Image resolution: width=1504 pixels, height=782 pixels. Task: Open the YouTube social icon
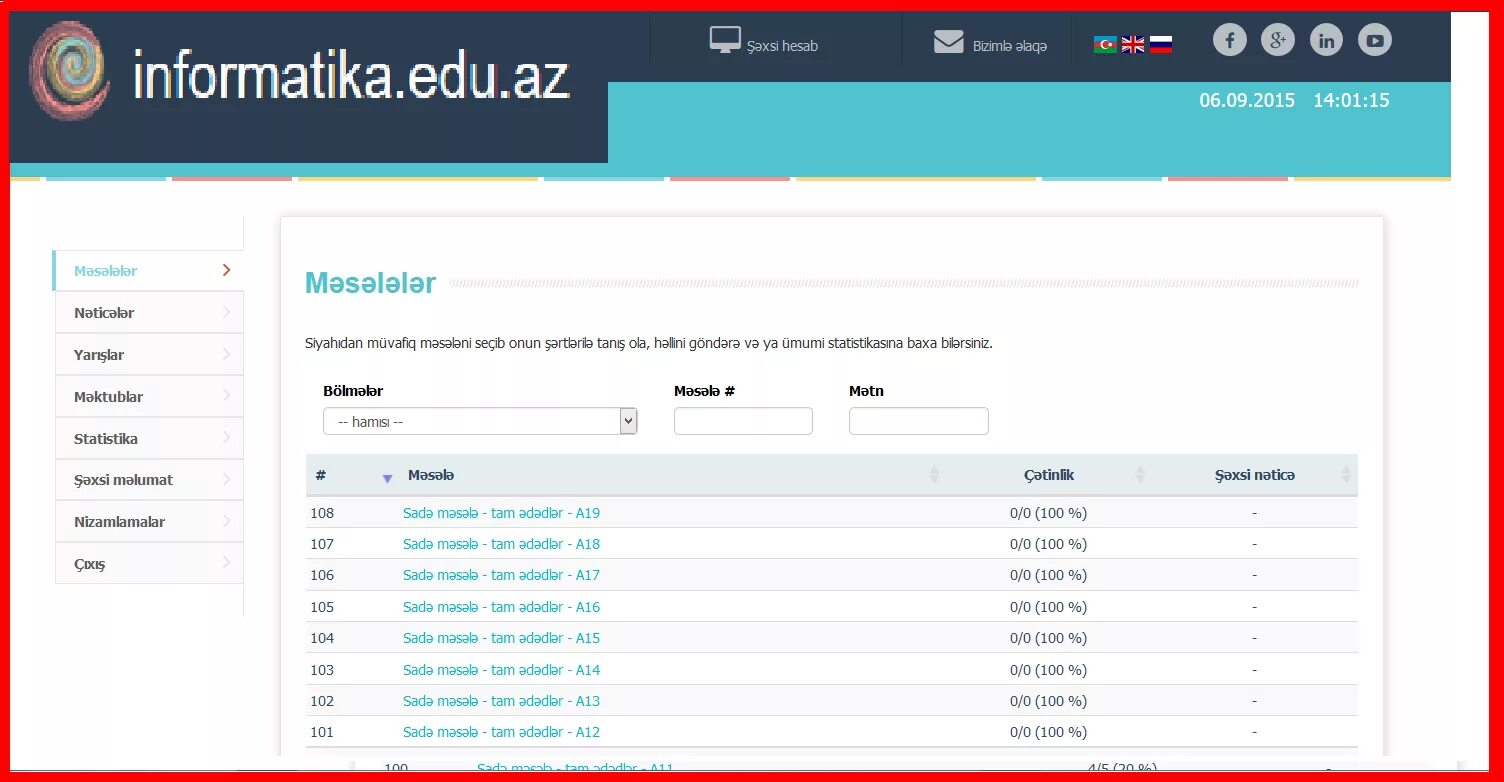(1375, 40)
